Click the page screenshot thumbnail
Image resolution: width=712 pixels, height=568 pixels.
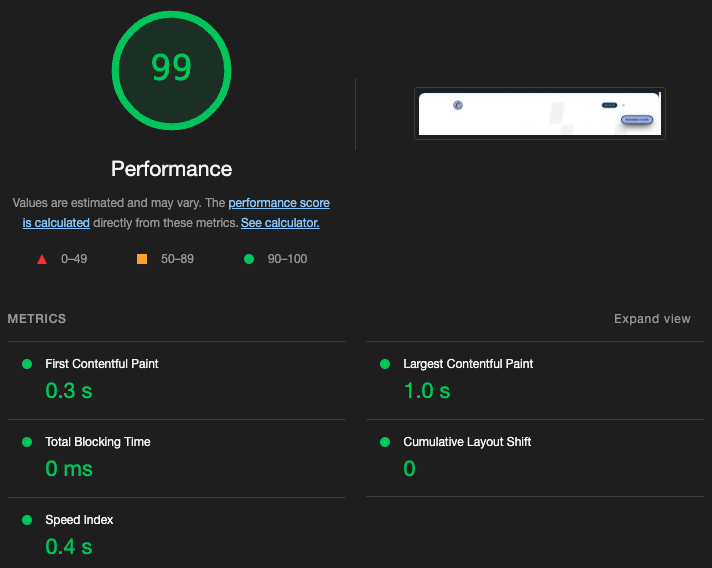[539, 113]
